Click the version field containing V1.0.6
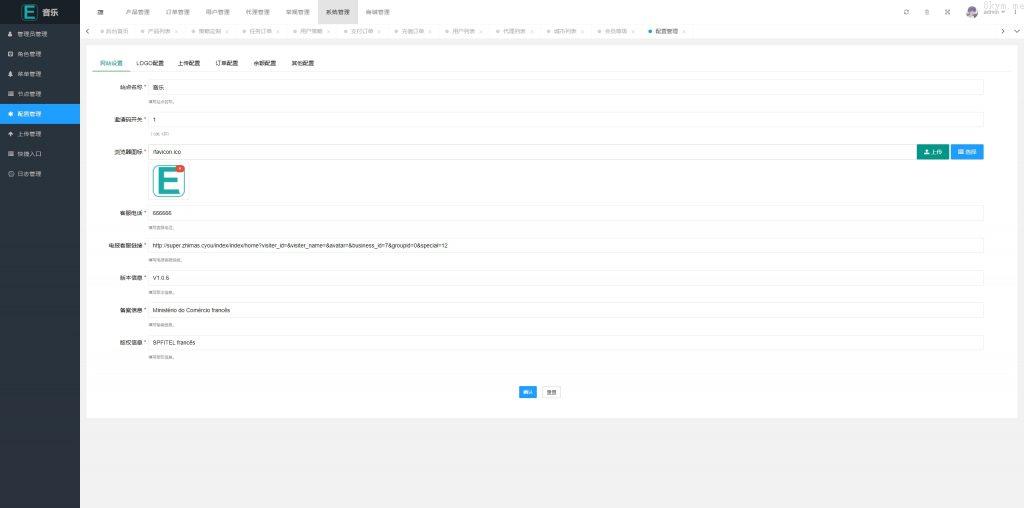This screenshot has width=1024, height=508. click(x=565, y=277)
